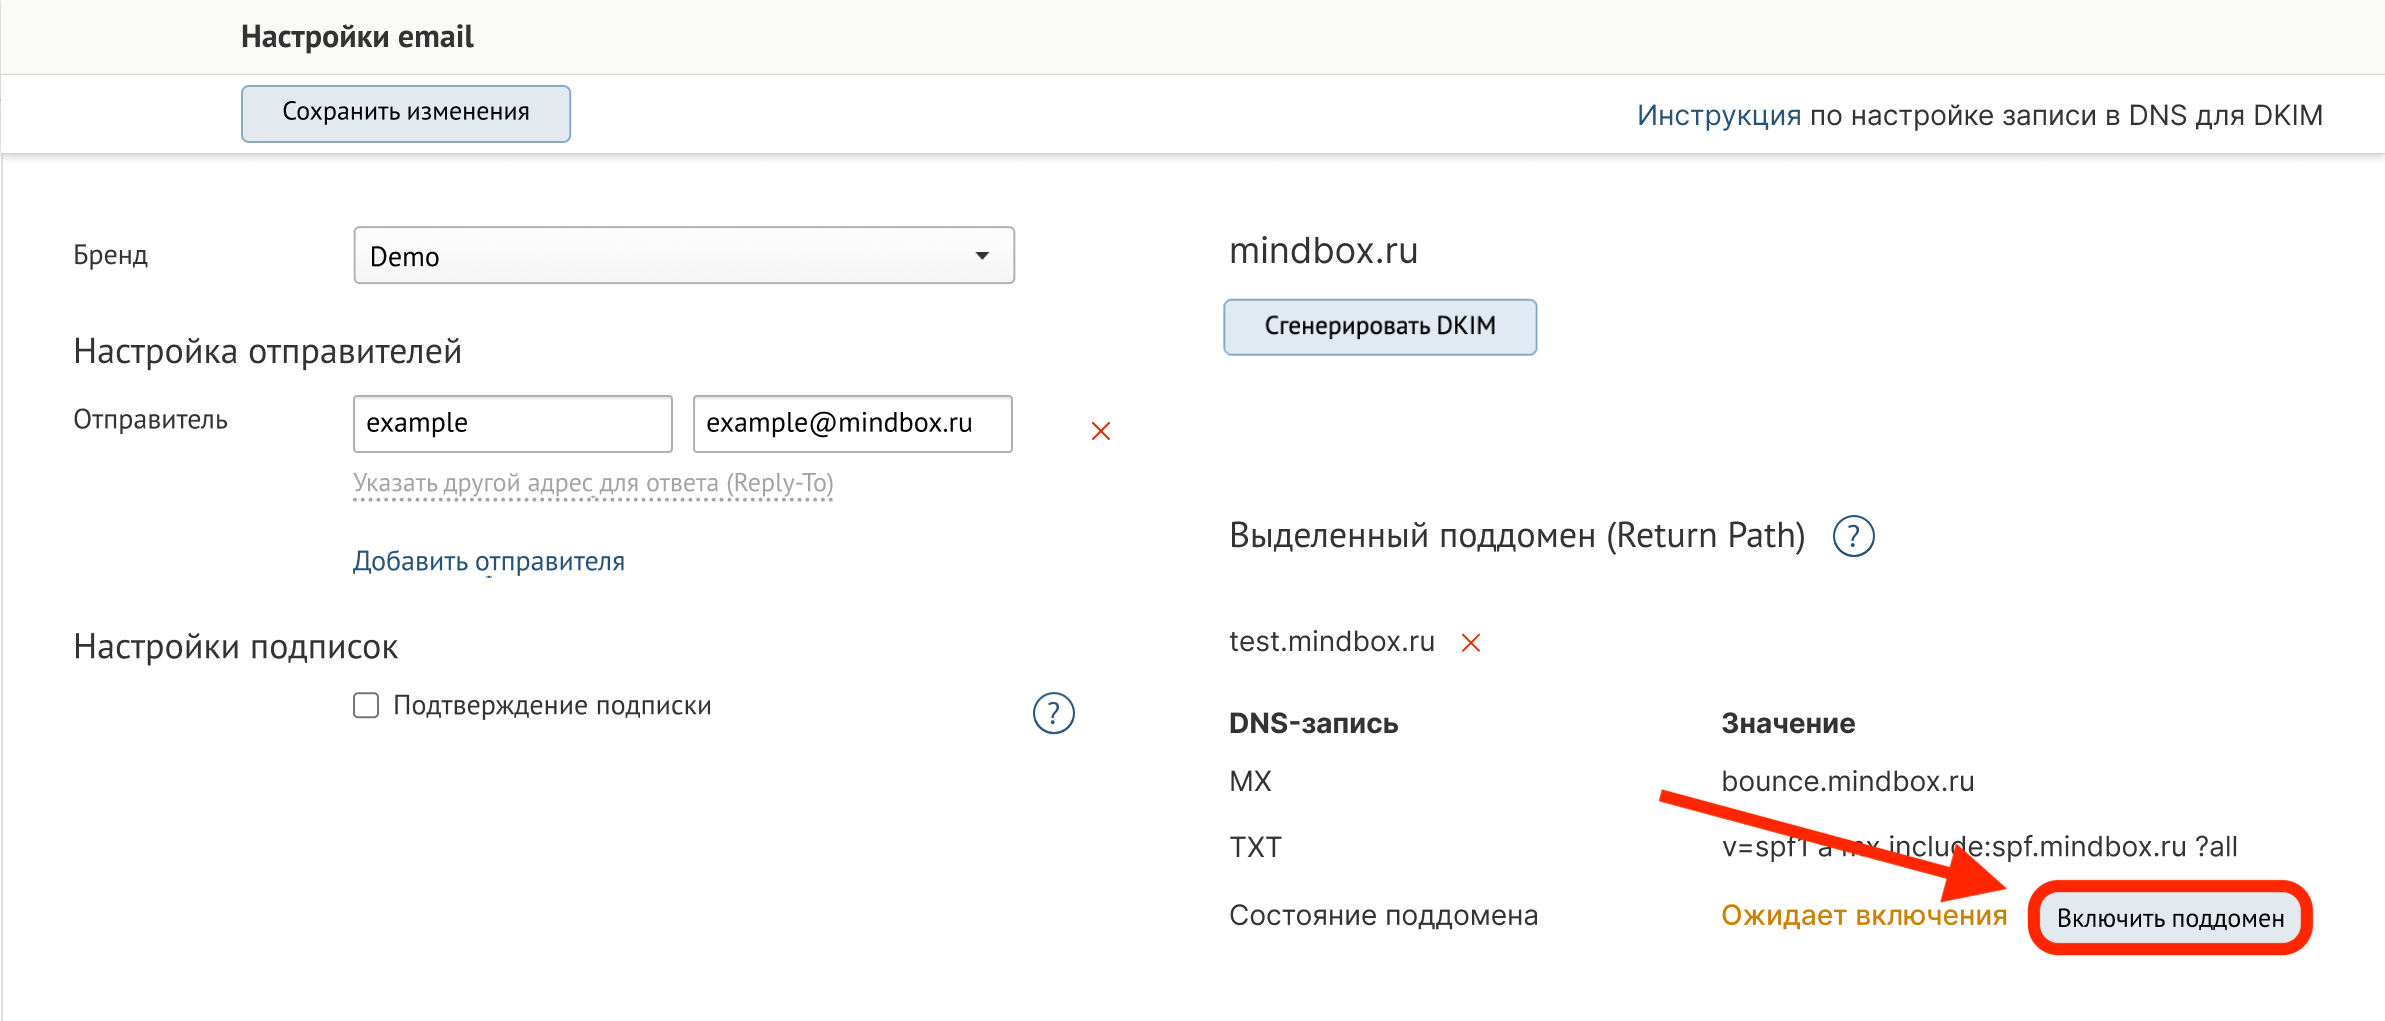Click Указать другой адрес для ответа (Reply-To)
The height and width of the screenshot is (1021, 2385).
click(x=592, y=484)
